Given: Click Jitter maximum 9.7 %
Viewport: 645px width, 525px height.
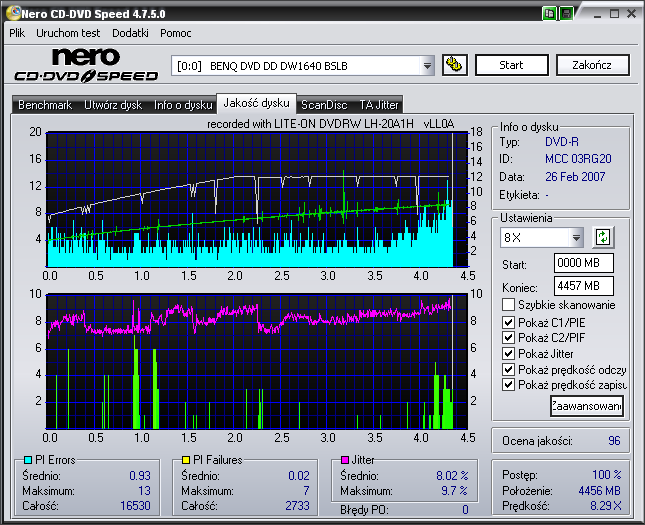Looking at the screenshot, I should click(x=455, y=491).
